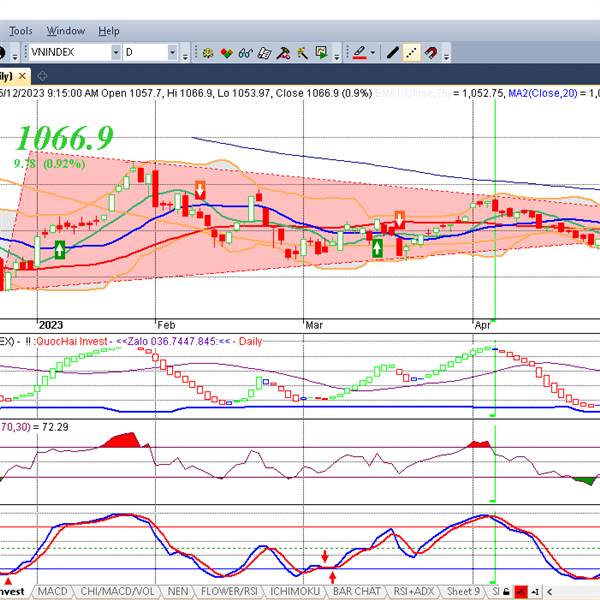Click the left arrow next to sheet tabs
Image resolution: width=600 pixels, height=600 pixels.
[x=550, y=592]
